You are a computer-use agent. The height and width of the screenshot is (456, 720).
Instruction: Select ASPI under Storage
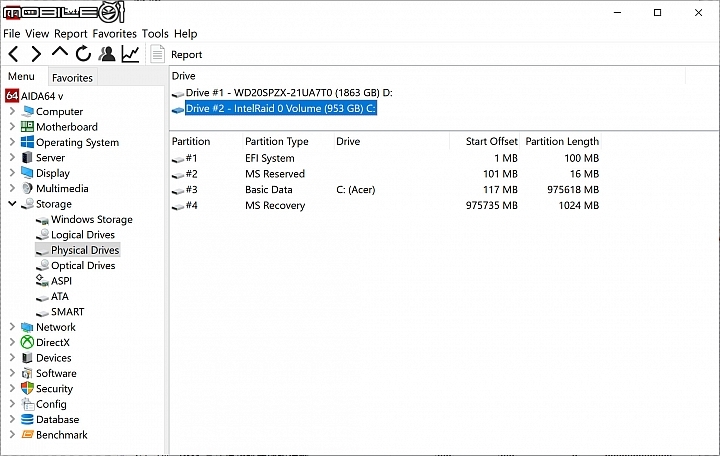coord(61,281)
